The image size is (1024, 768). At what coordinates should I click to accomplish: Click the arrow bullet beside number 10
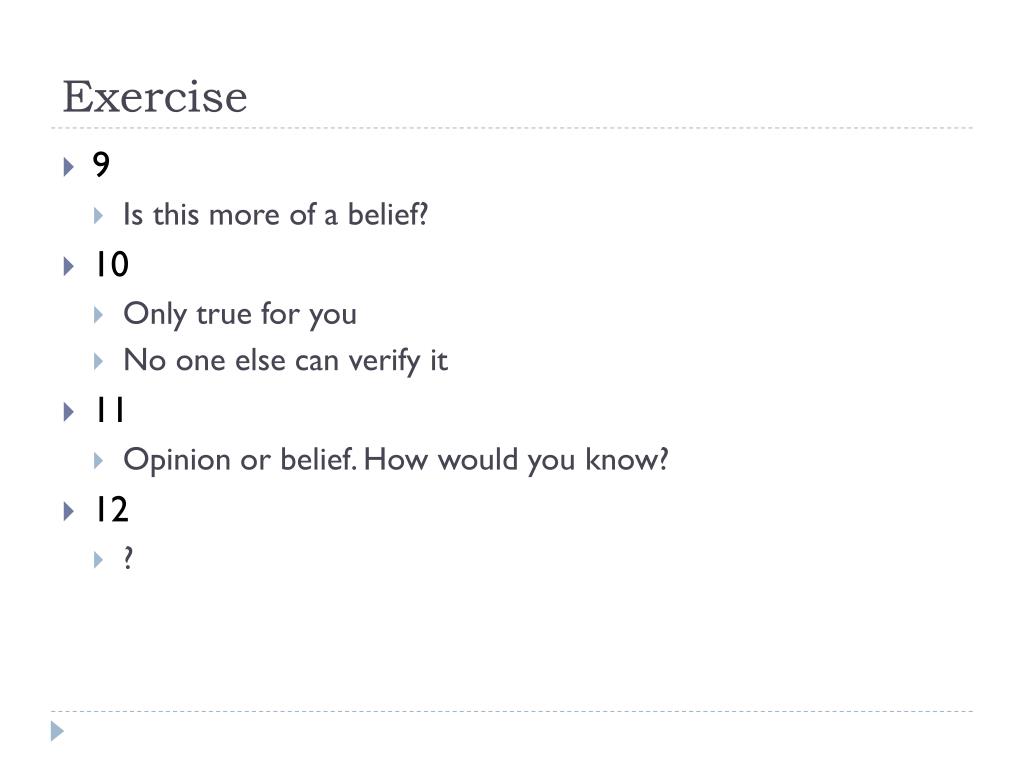(69, 266)
